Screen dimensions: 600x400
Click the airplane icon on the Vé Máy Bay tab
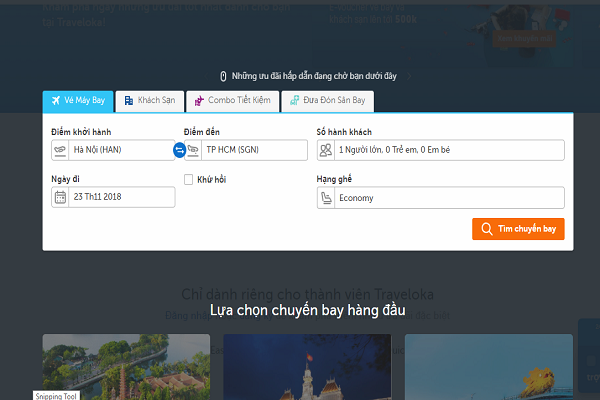point(56,100)
